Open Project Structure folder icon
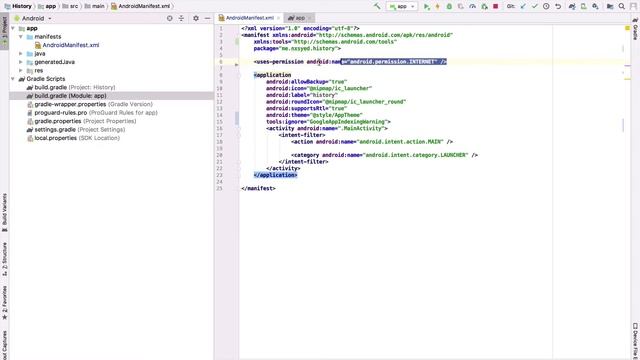The width and height of the screenshot is (640, 360). (x=610, y=6)
